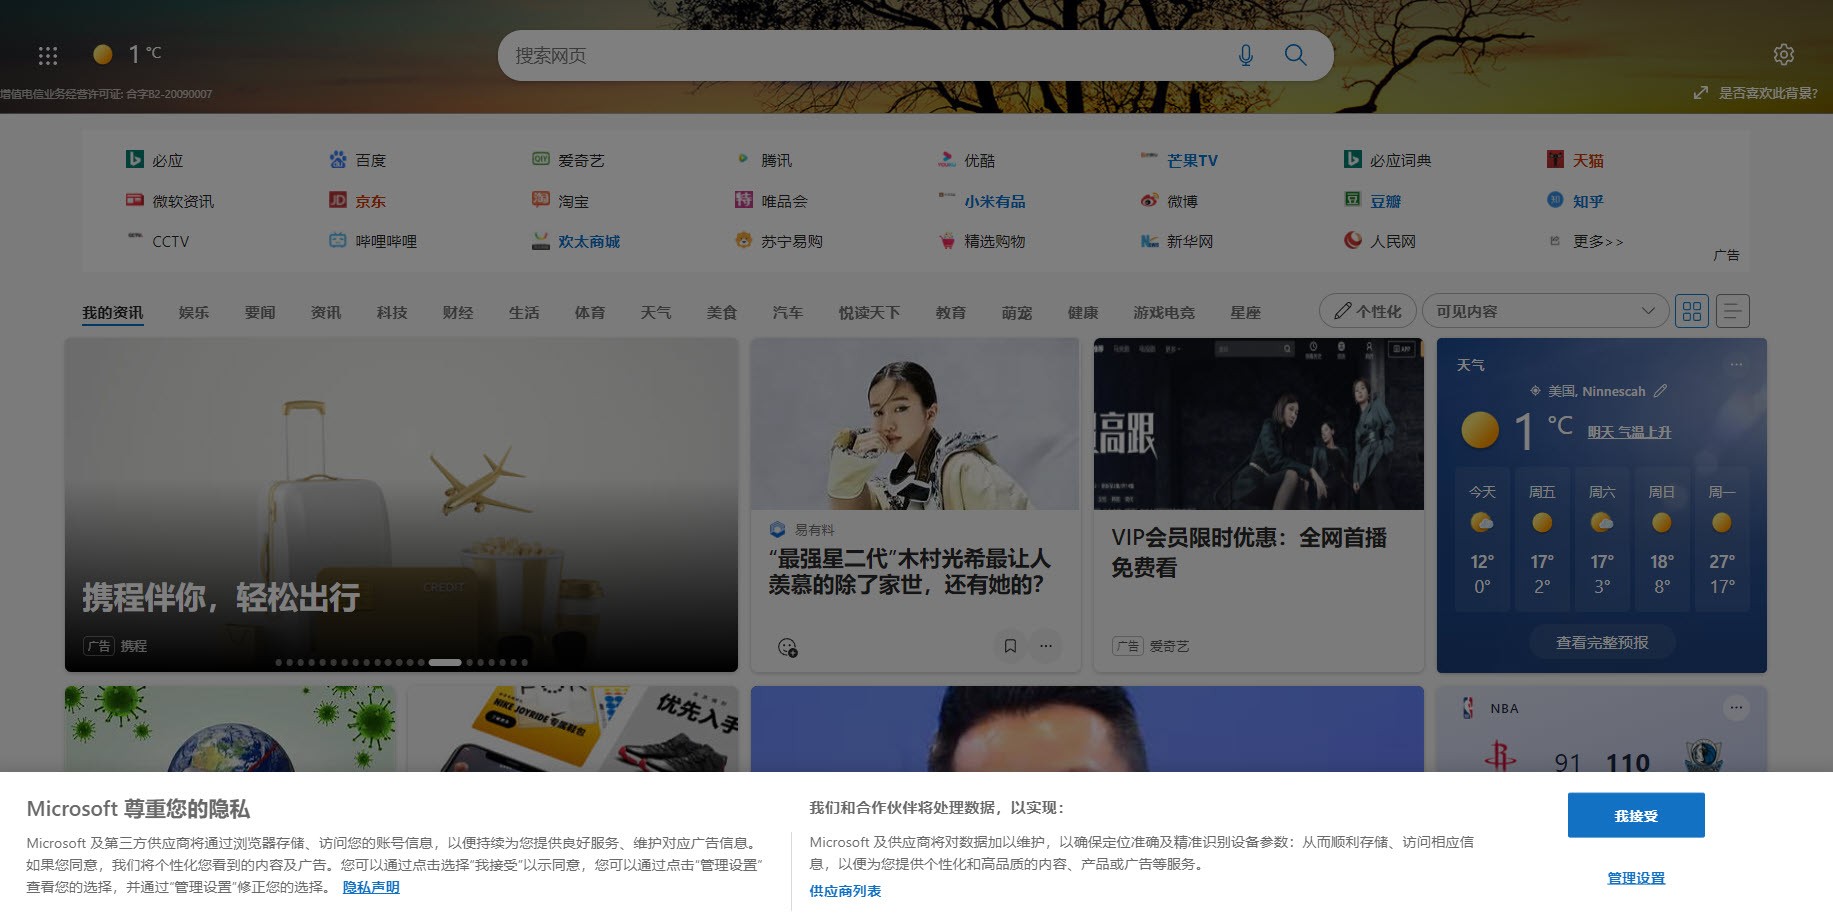Open the 隐私声明 link

[x=371, y=887]
